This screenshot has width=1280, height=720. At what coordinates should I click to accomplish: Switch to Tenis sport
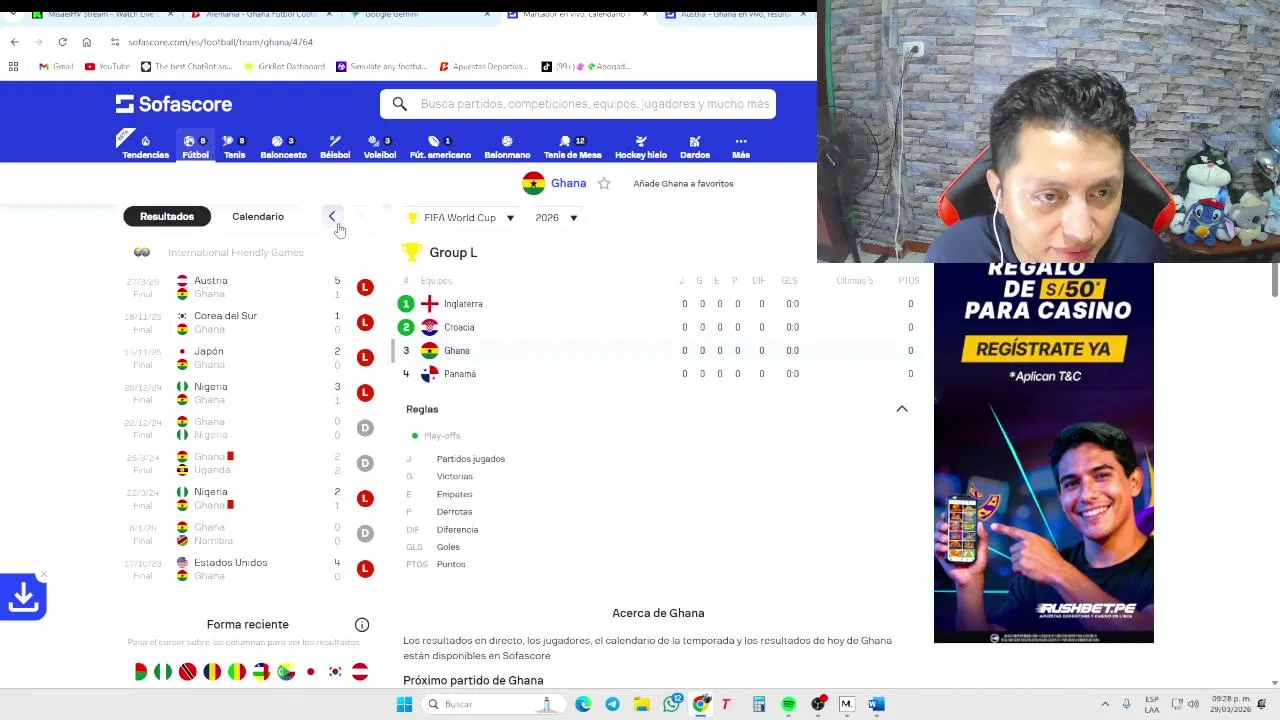pos(234,147)
